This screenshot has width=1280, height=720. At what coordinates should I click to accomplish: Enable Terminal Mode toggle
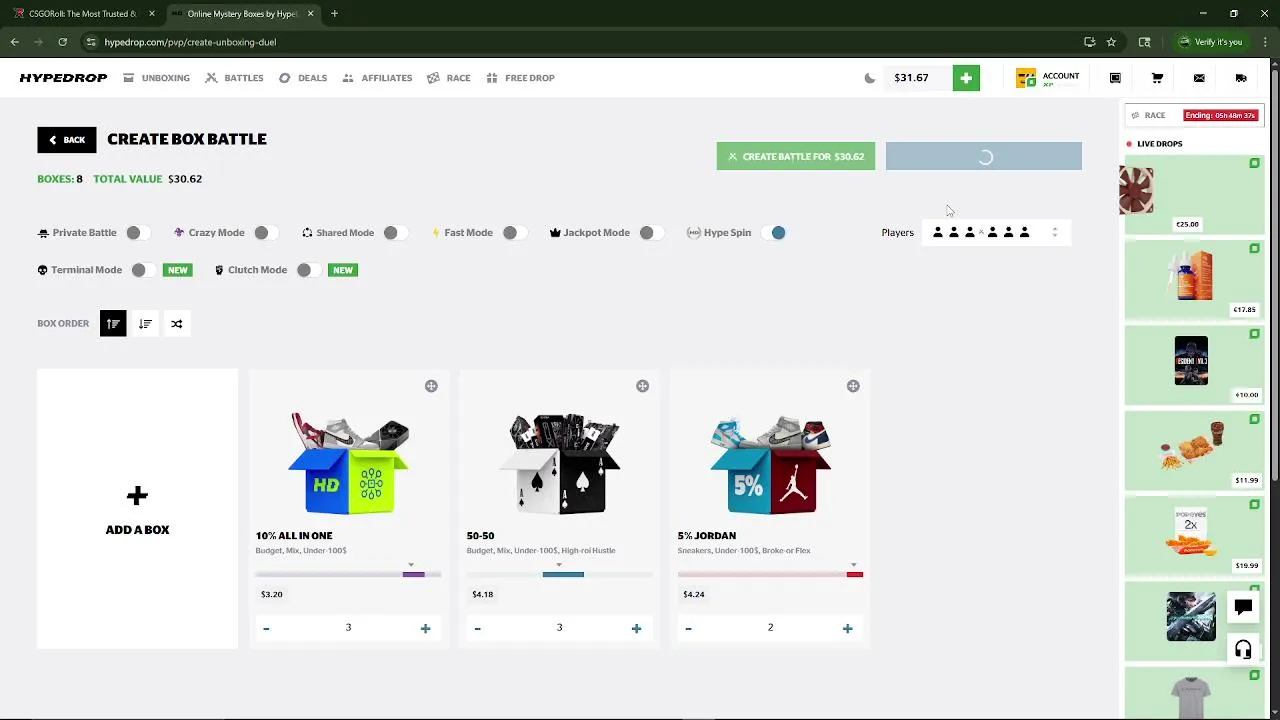click(144, 270)
